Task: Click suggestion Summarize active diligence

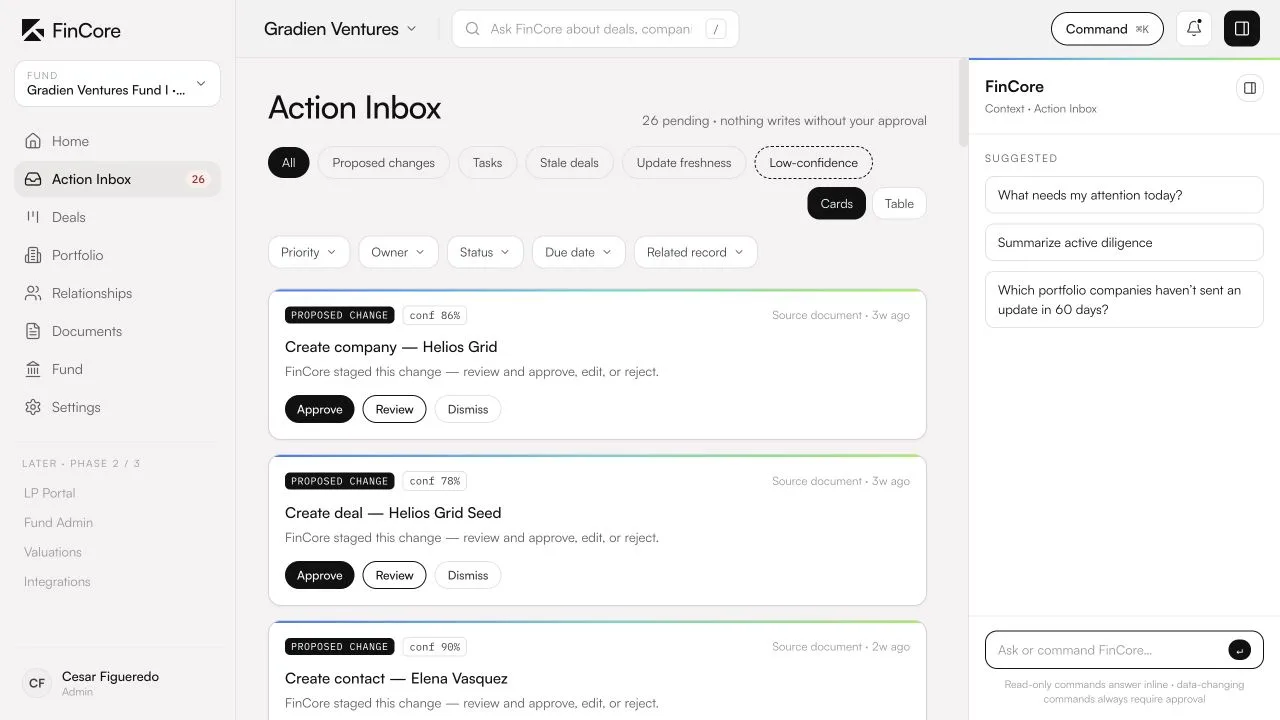Action: coord(1124,243)
